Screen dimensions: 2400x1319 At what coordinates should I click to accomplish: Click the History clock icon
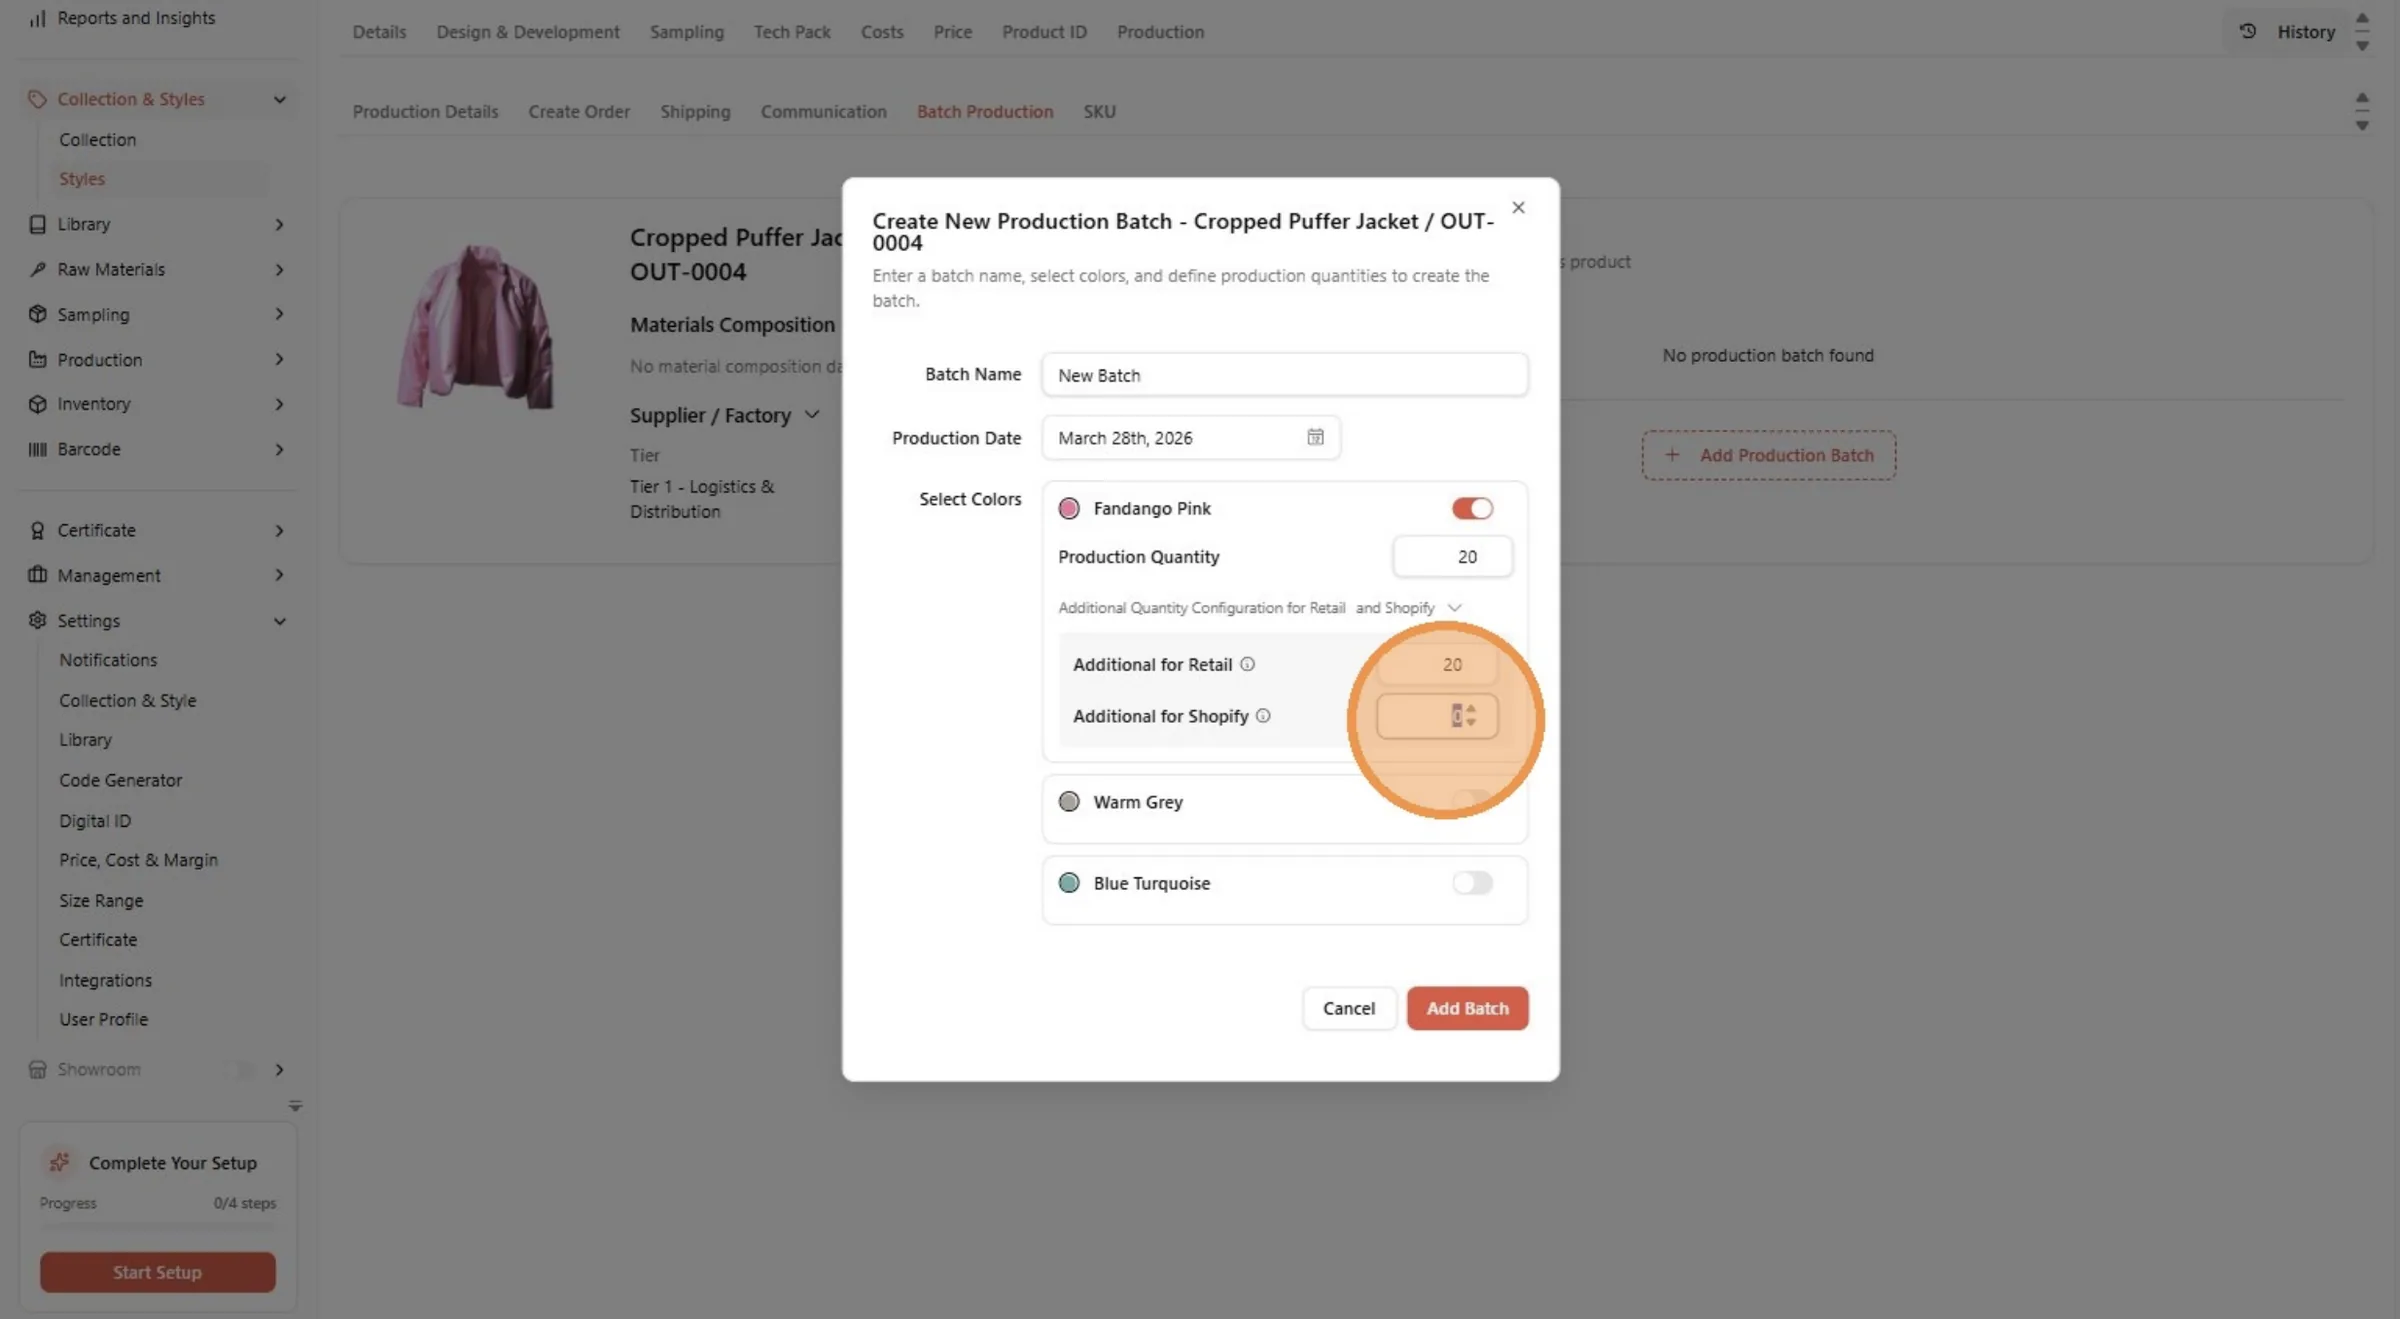pyautogui.click(x=2248, y=31)
